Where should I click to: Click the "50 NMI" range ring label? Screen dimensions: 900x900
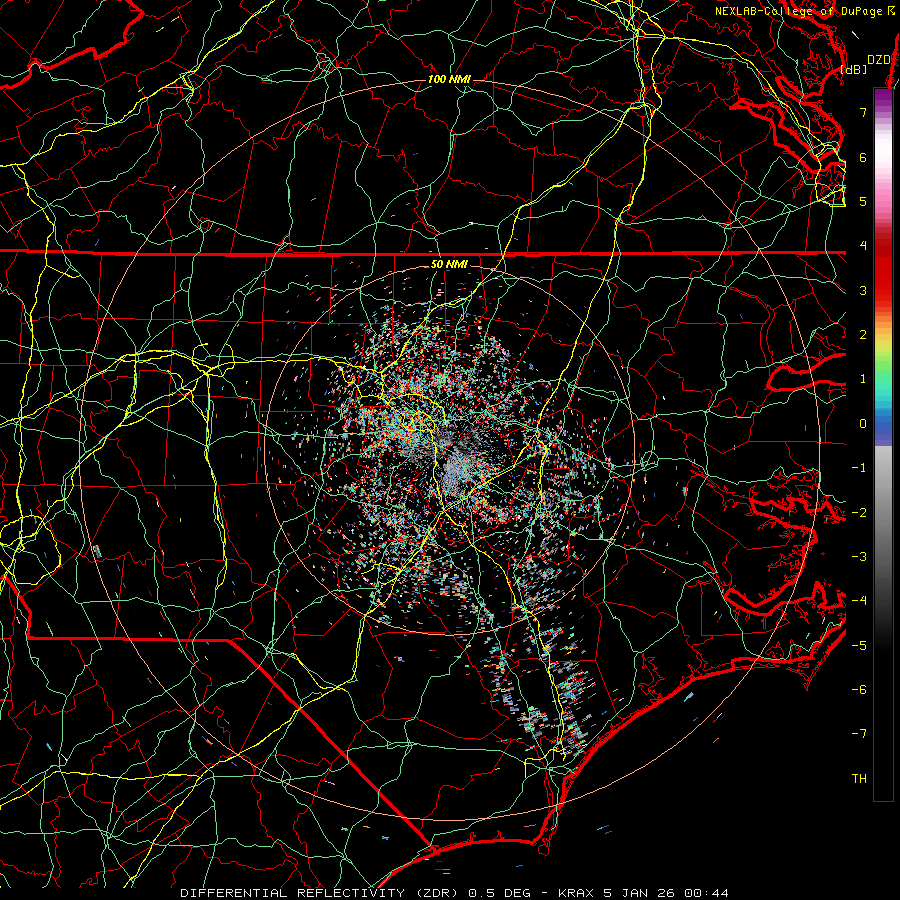point(449,264)
